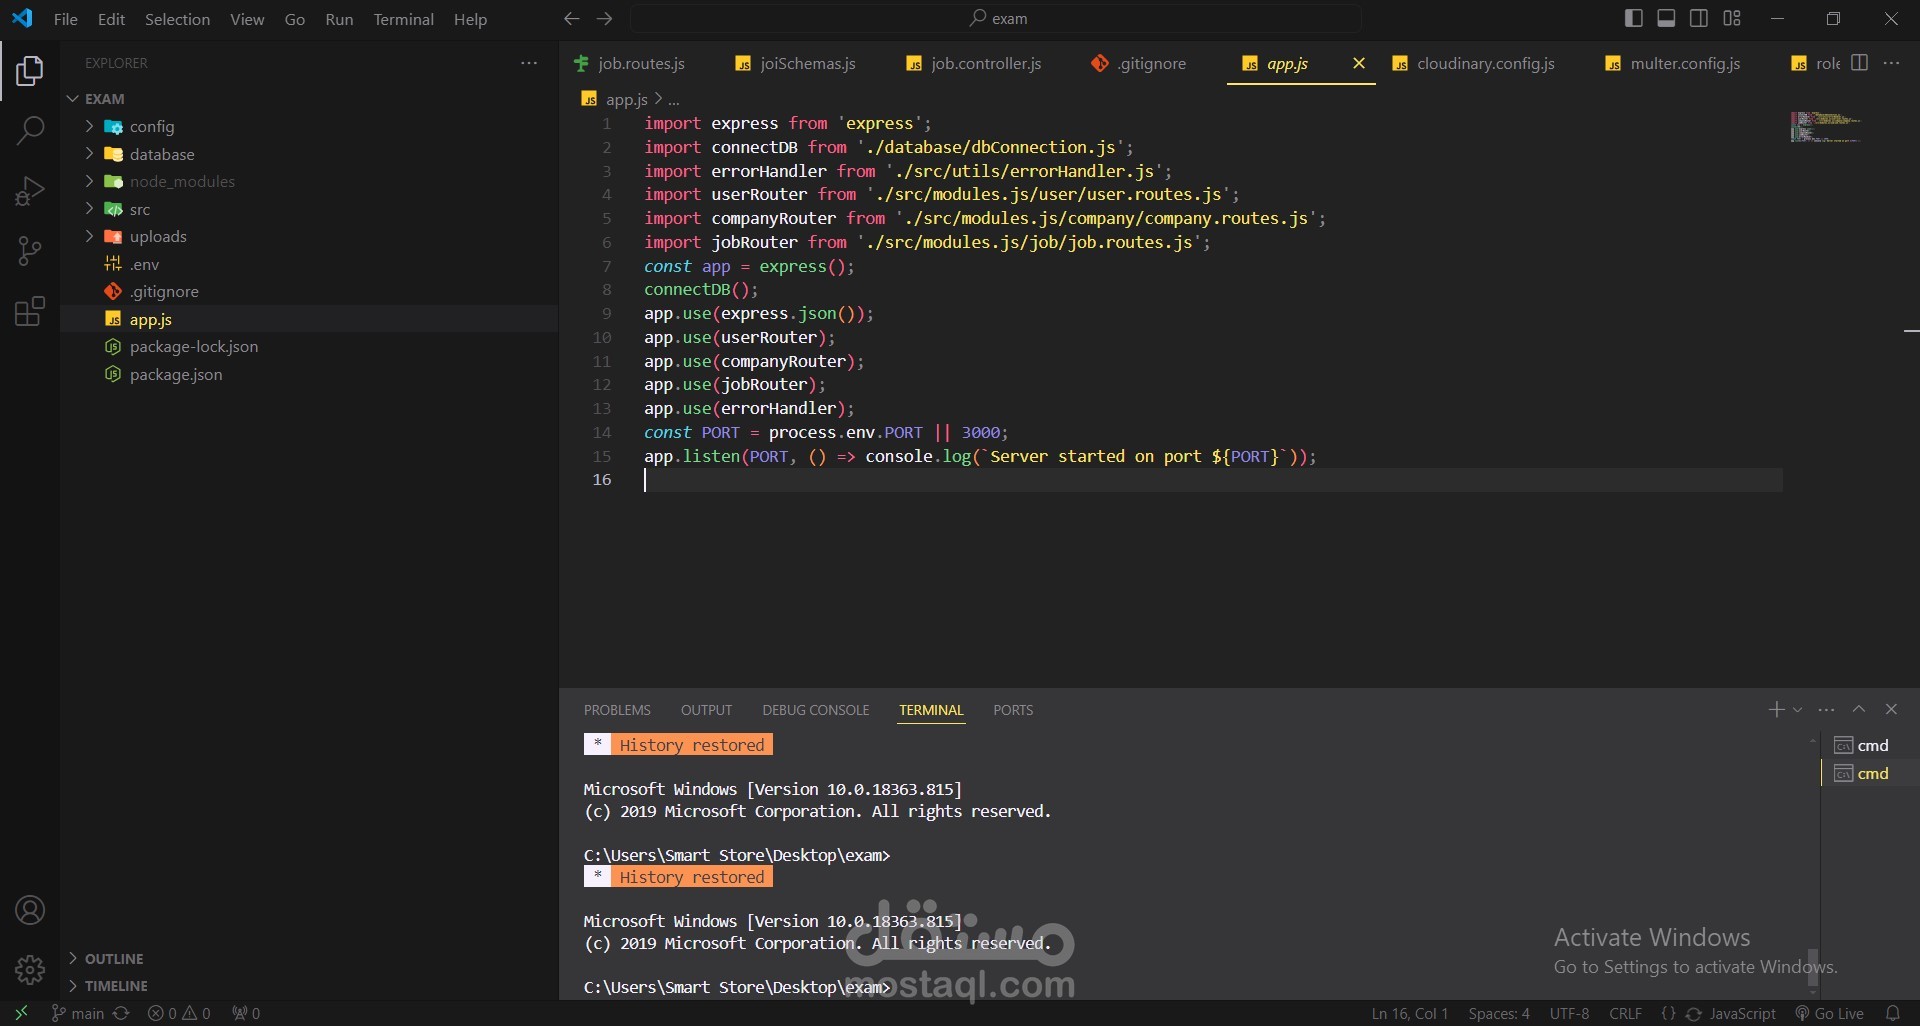The image size is (1920, 1026).
Task: Click ports forwarded indicator in status bar
Action: [246, 1013]
